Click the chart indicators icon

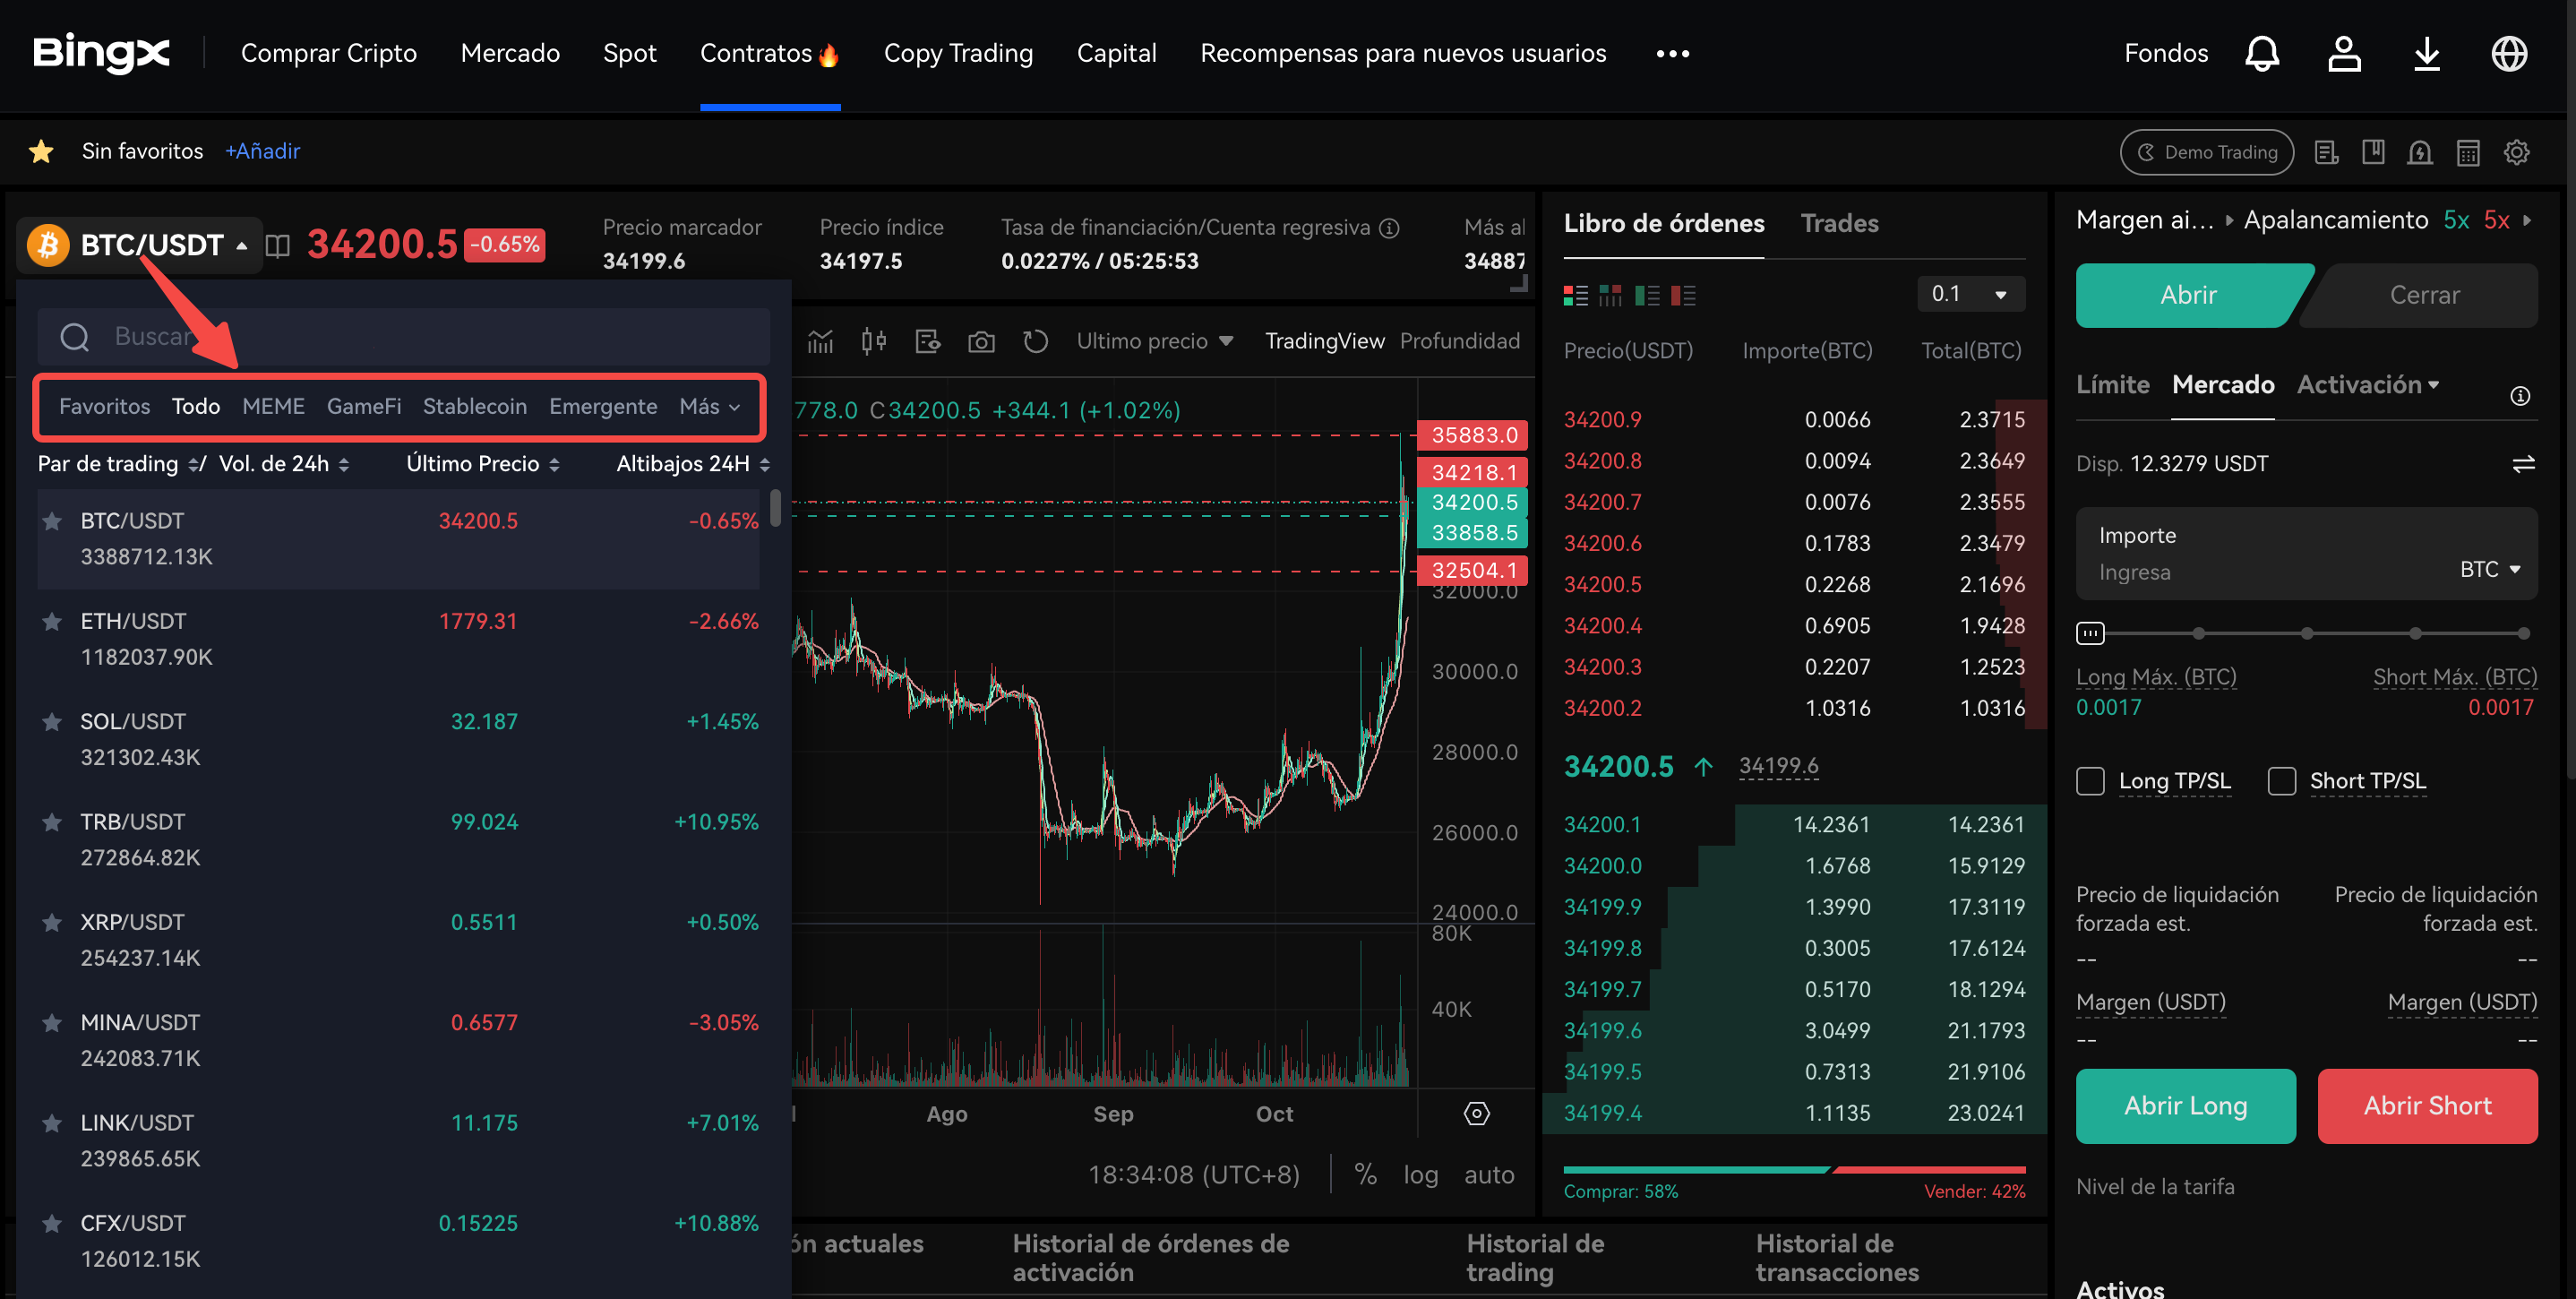(x=820, y=342)
